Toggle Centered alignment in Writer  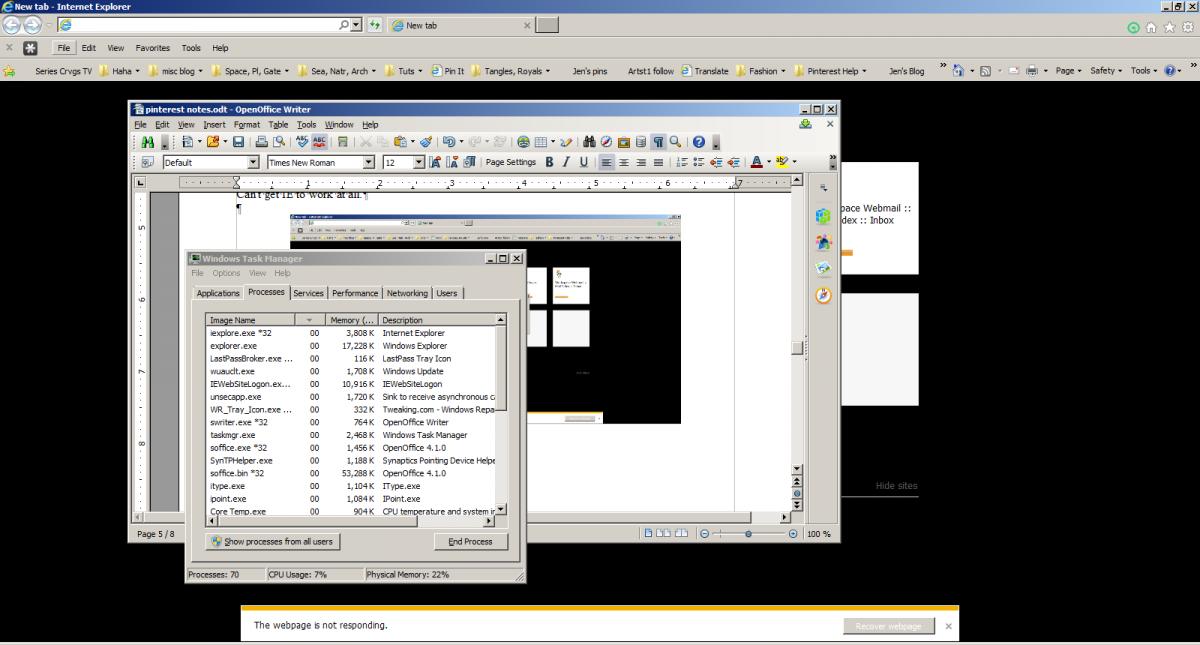click(624, 162)
